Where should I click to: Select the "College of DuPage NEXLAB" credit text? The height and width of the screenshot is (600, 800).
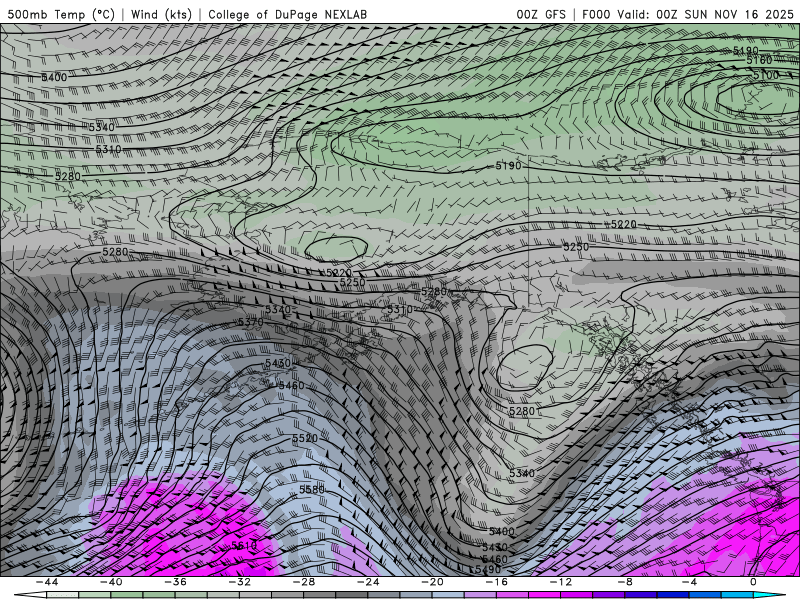(287, 14)
